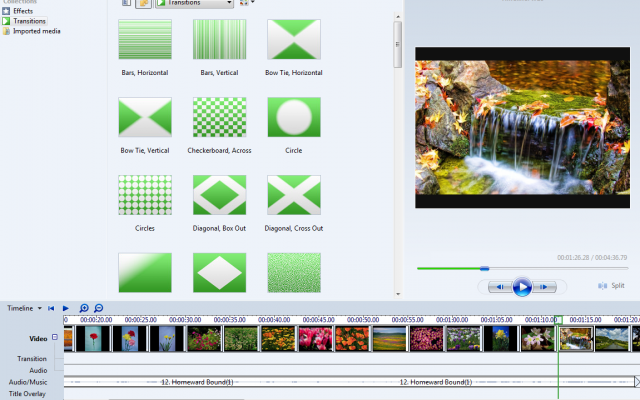
Task: Select the white lily flowers clip
Action: [538, 339]
